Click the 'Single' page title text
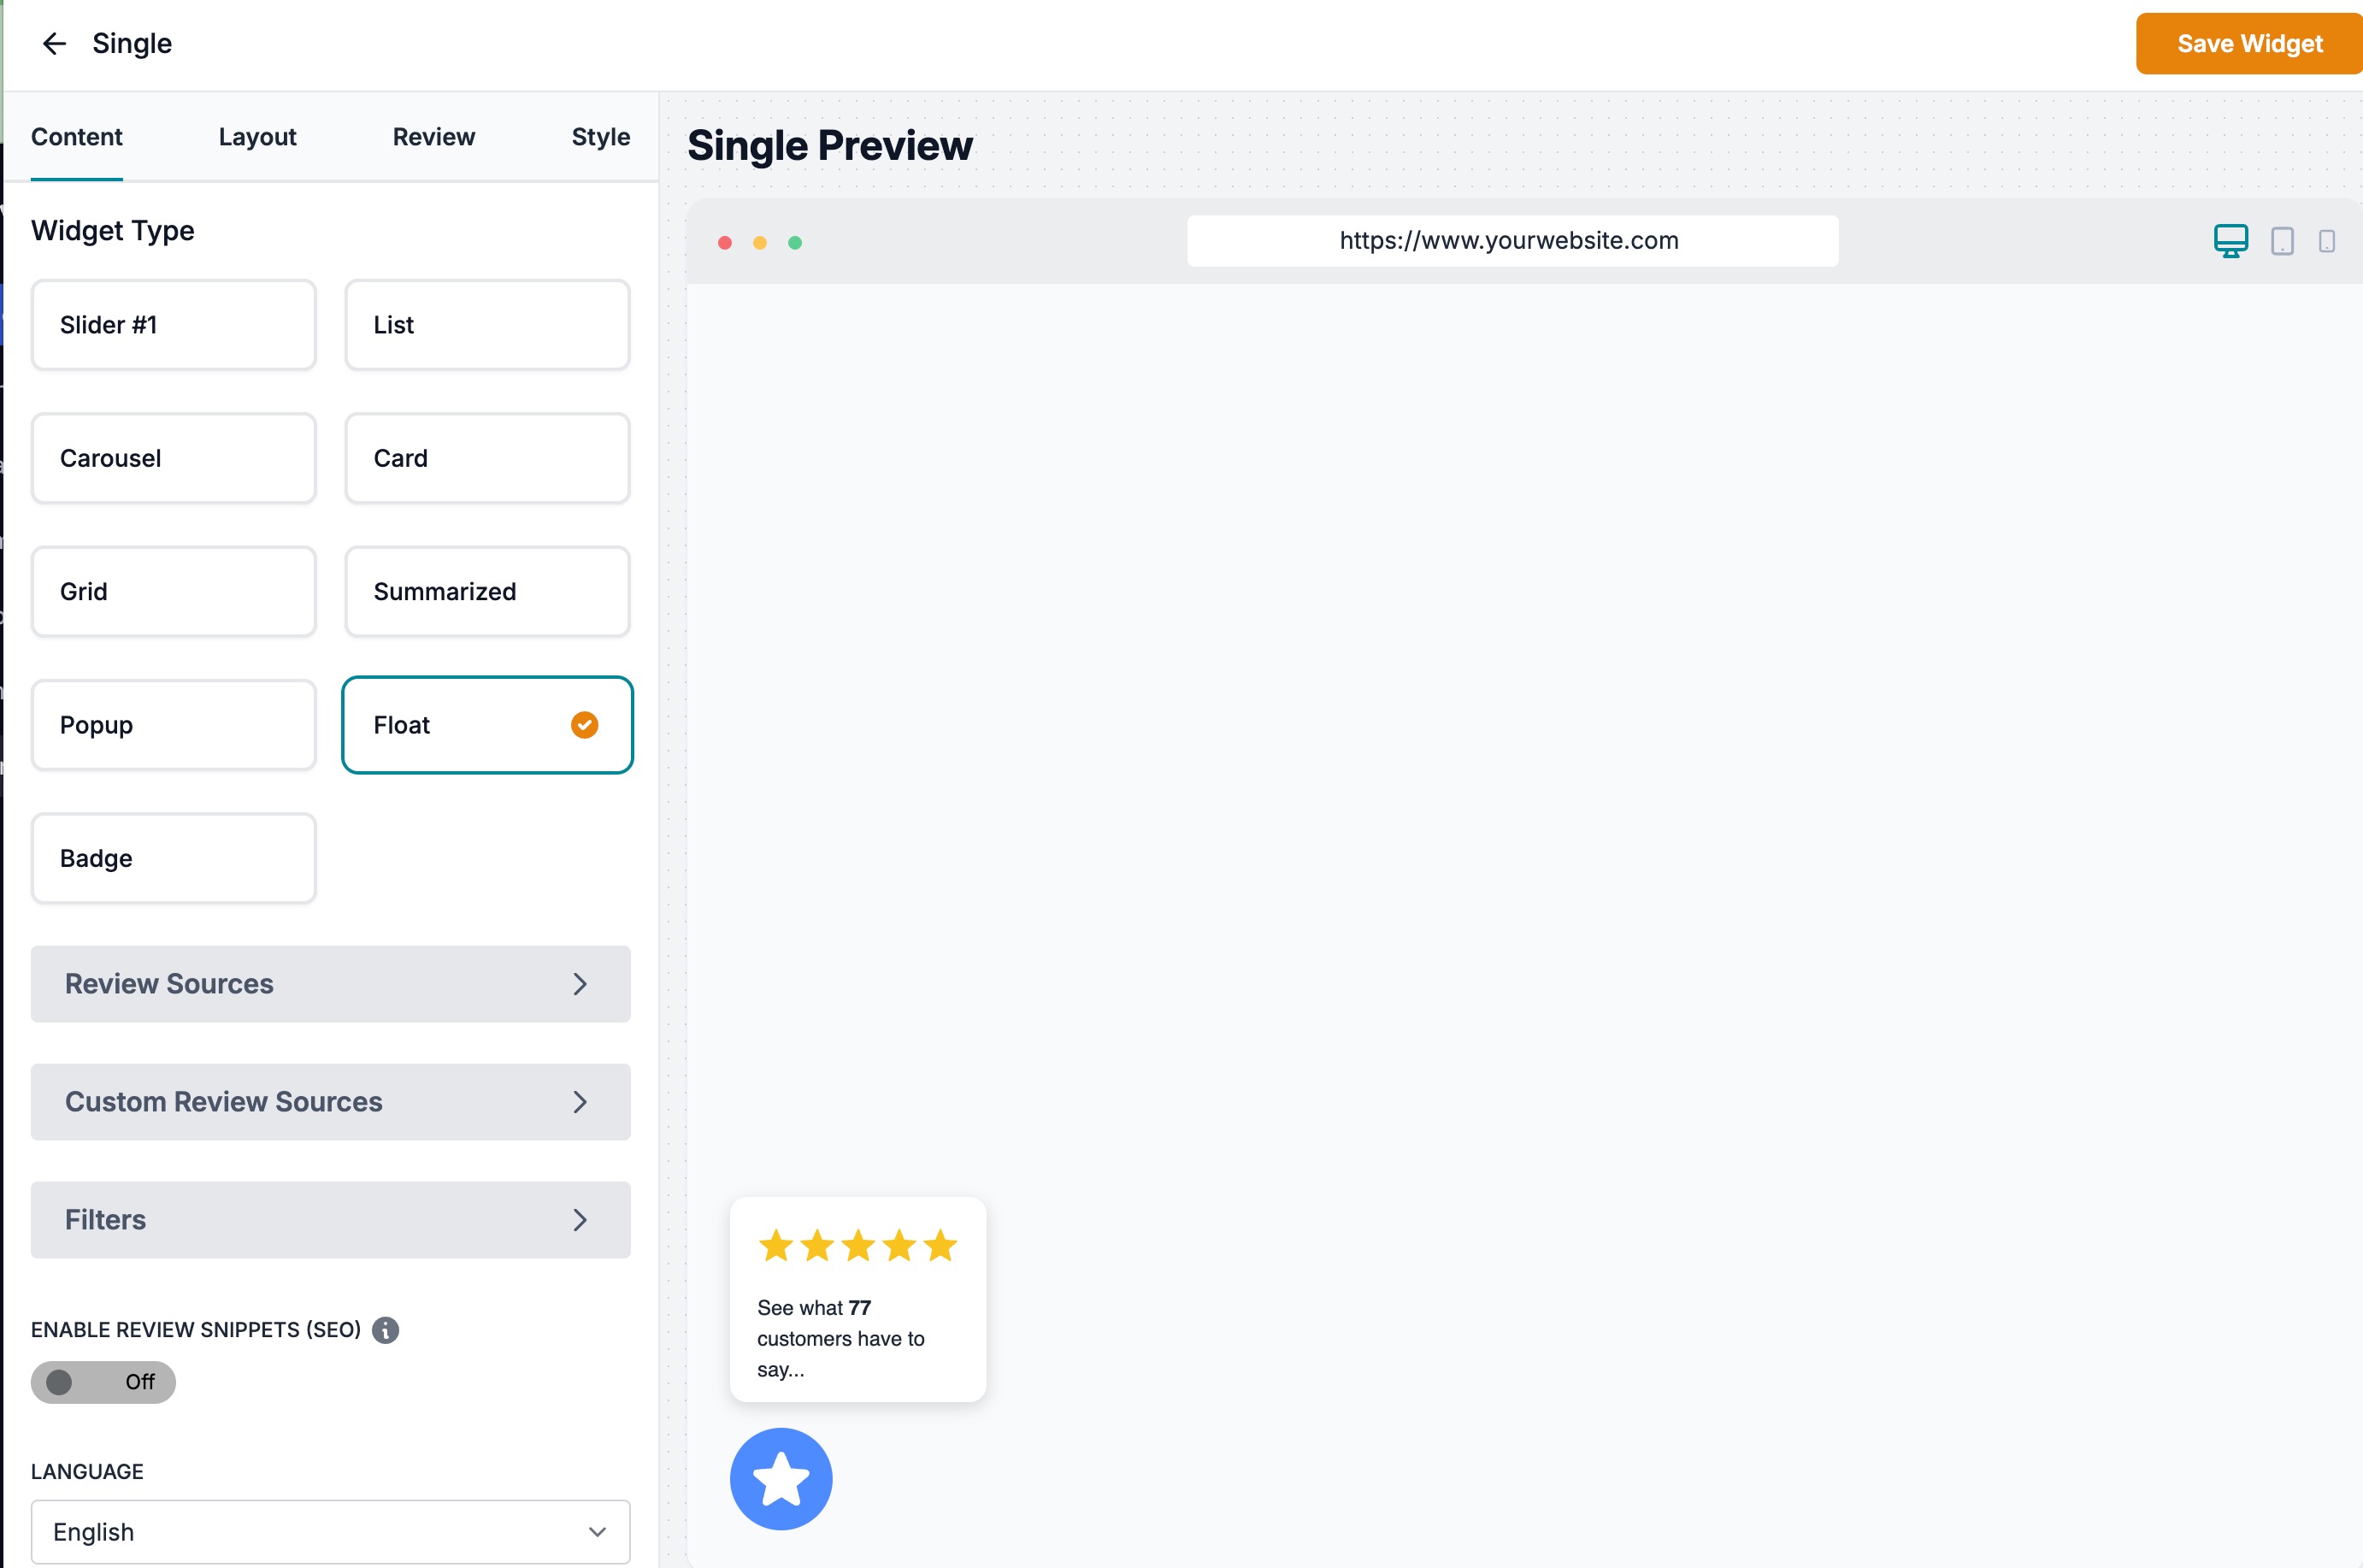Viewport: 2363px width, 1568px height. pos(132,43)
